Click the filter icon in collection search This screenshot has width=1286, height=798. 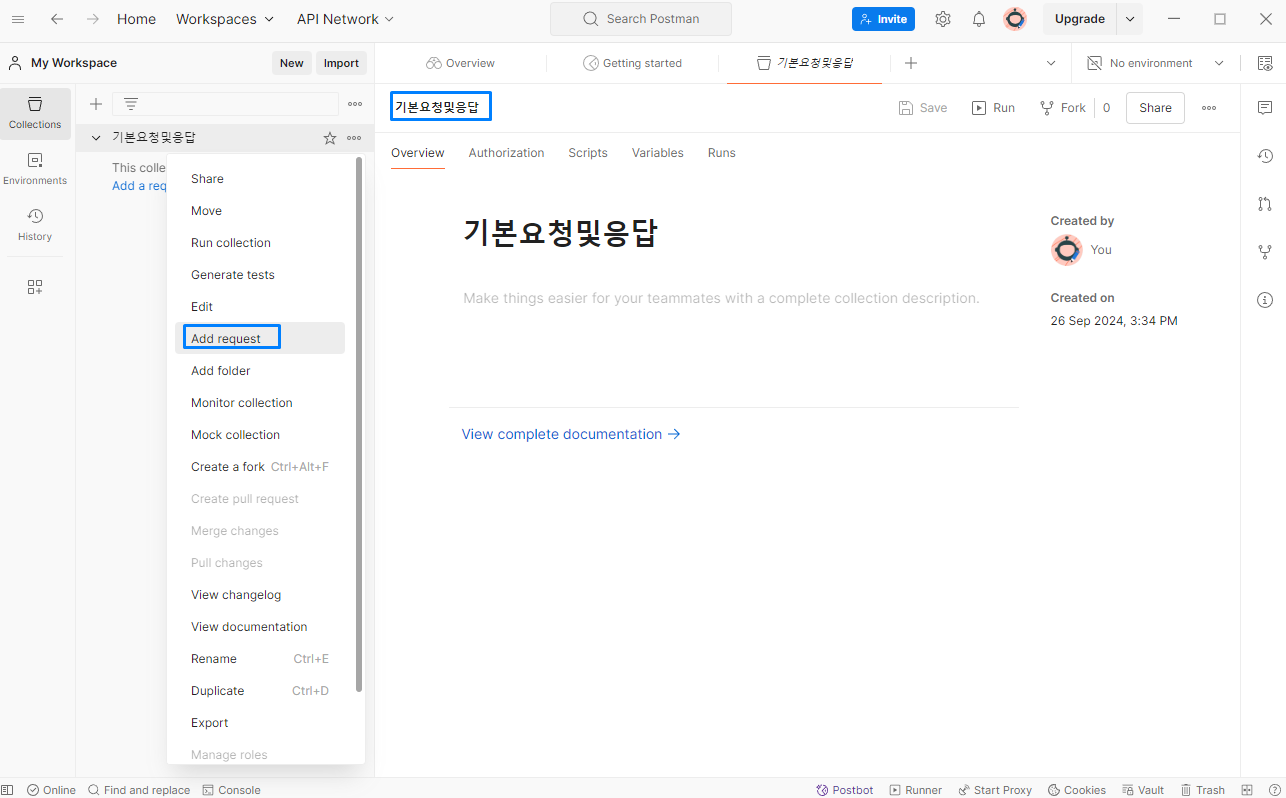[131, 104]
